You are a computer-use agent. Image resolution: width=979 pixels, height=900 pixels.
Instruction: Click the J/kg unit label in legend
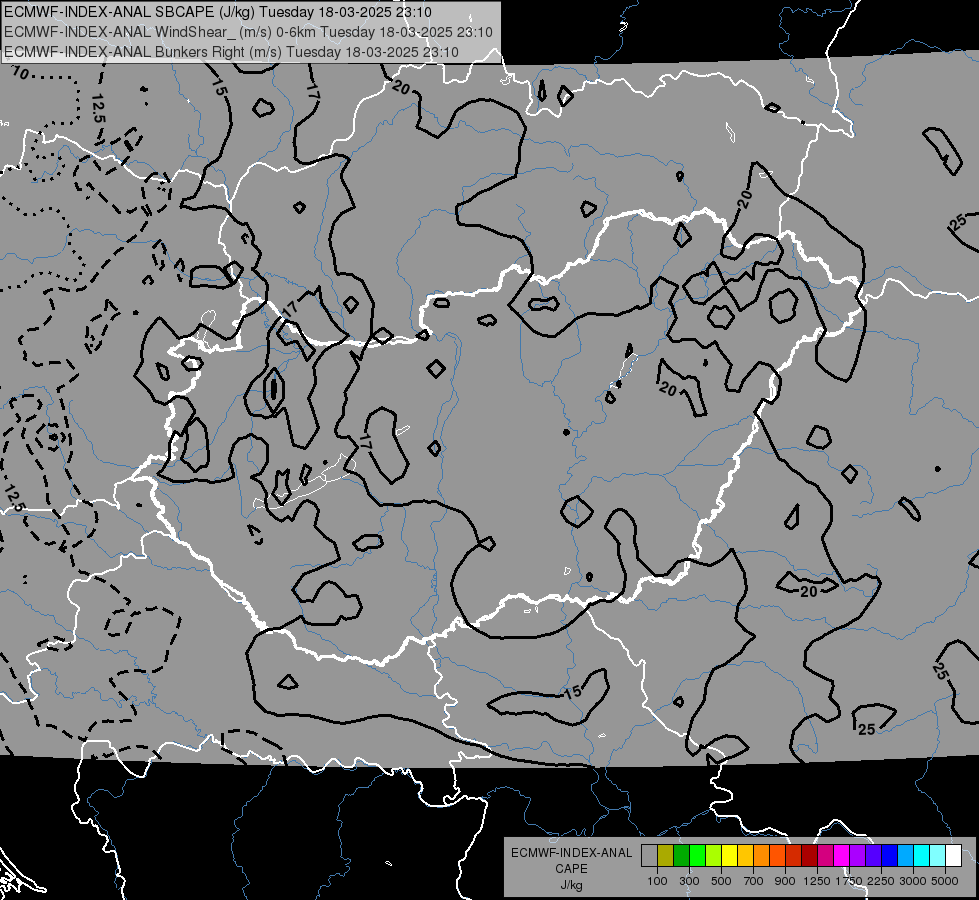coord(571,885)
